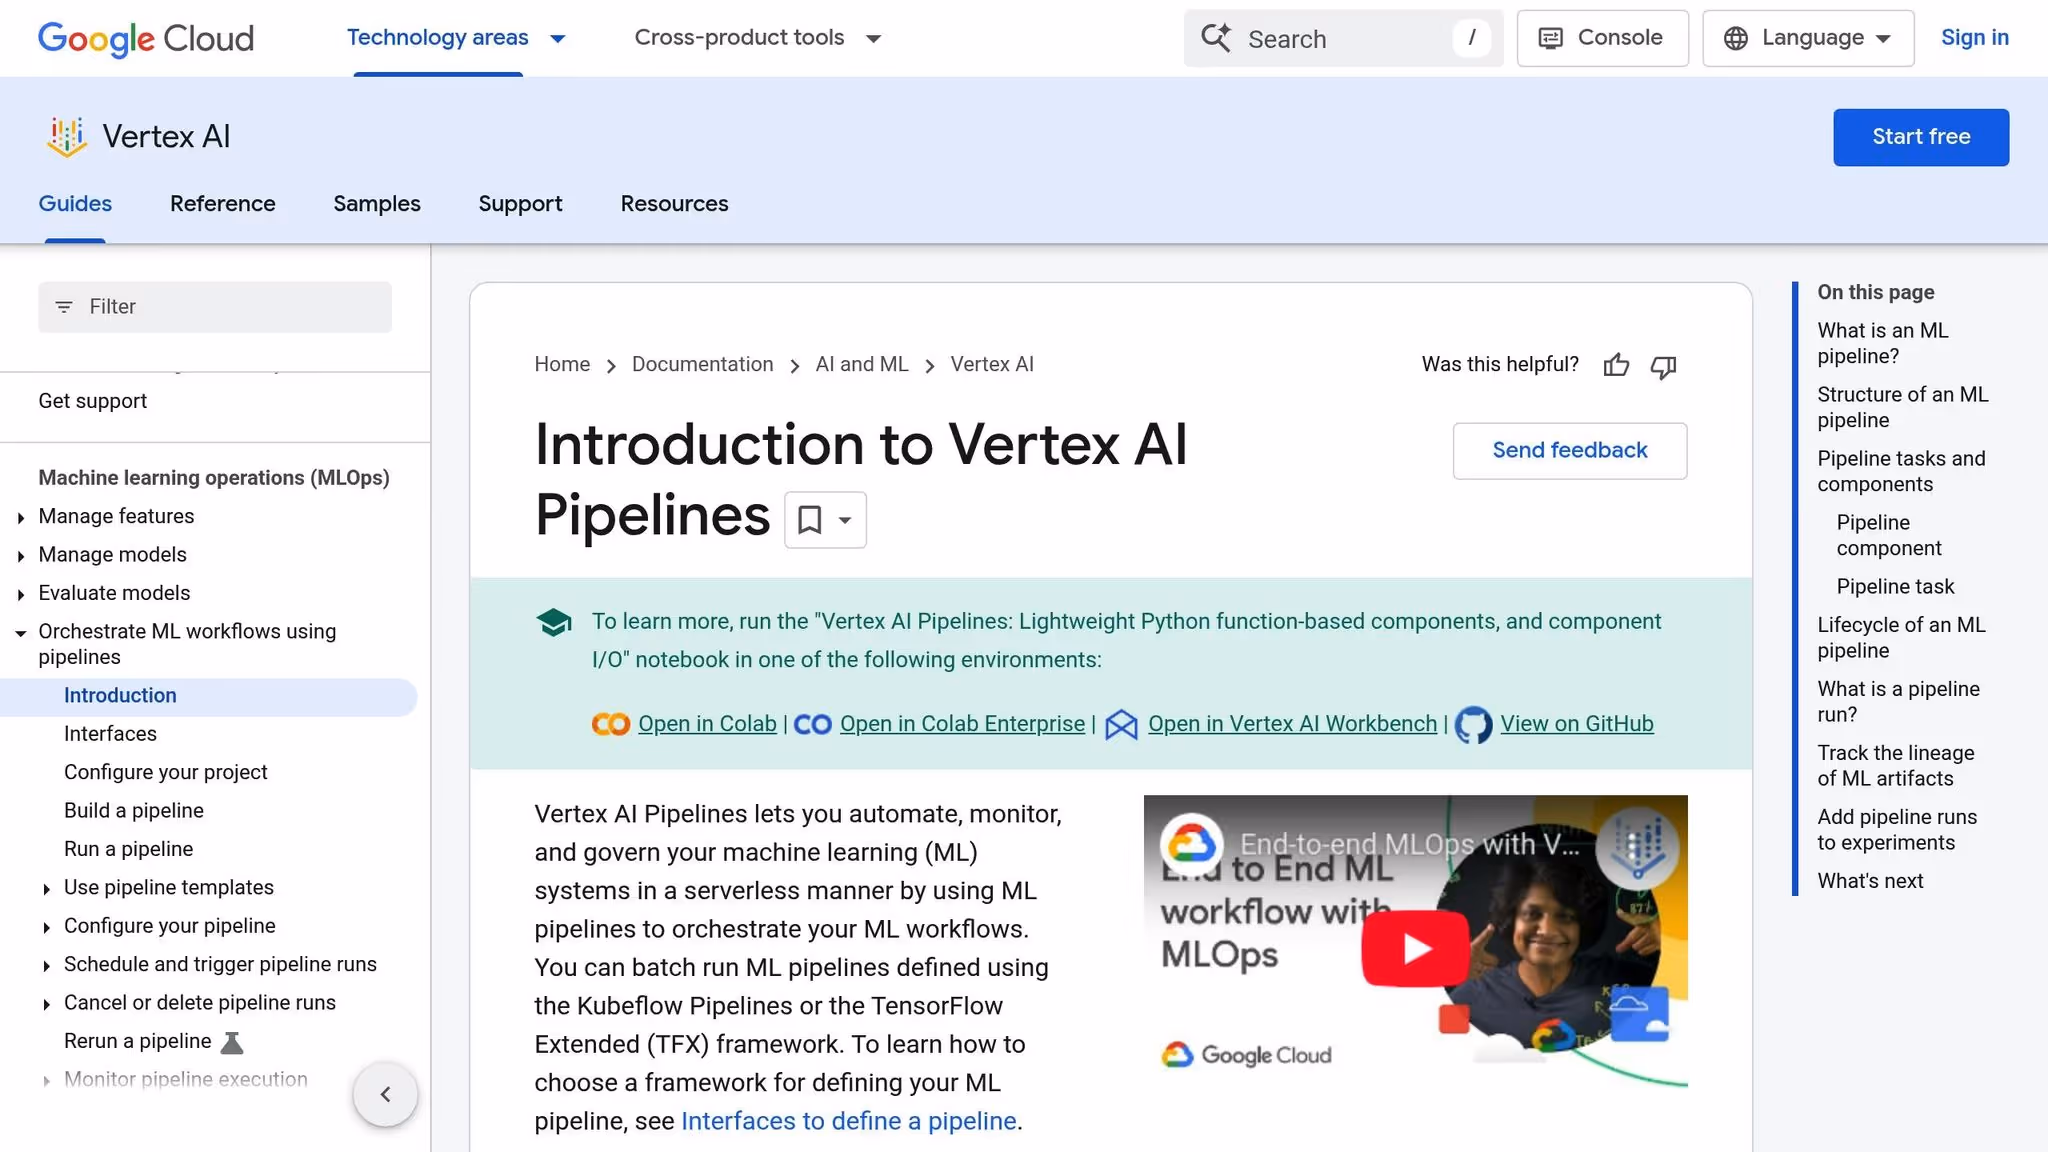Image resolution: width=2048 pixels, height=1152 pixels.
Task: Play the End-to-end MLOps video
Action: tap(1414, 948)
